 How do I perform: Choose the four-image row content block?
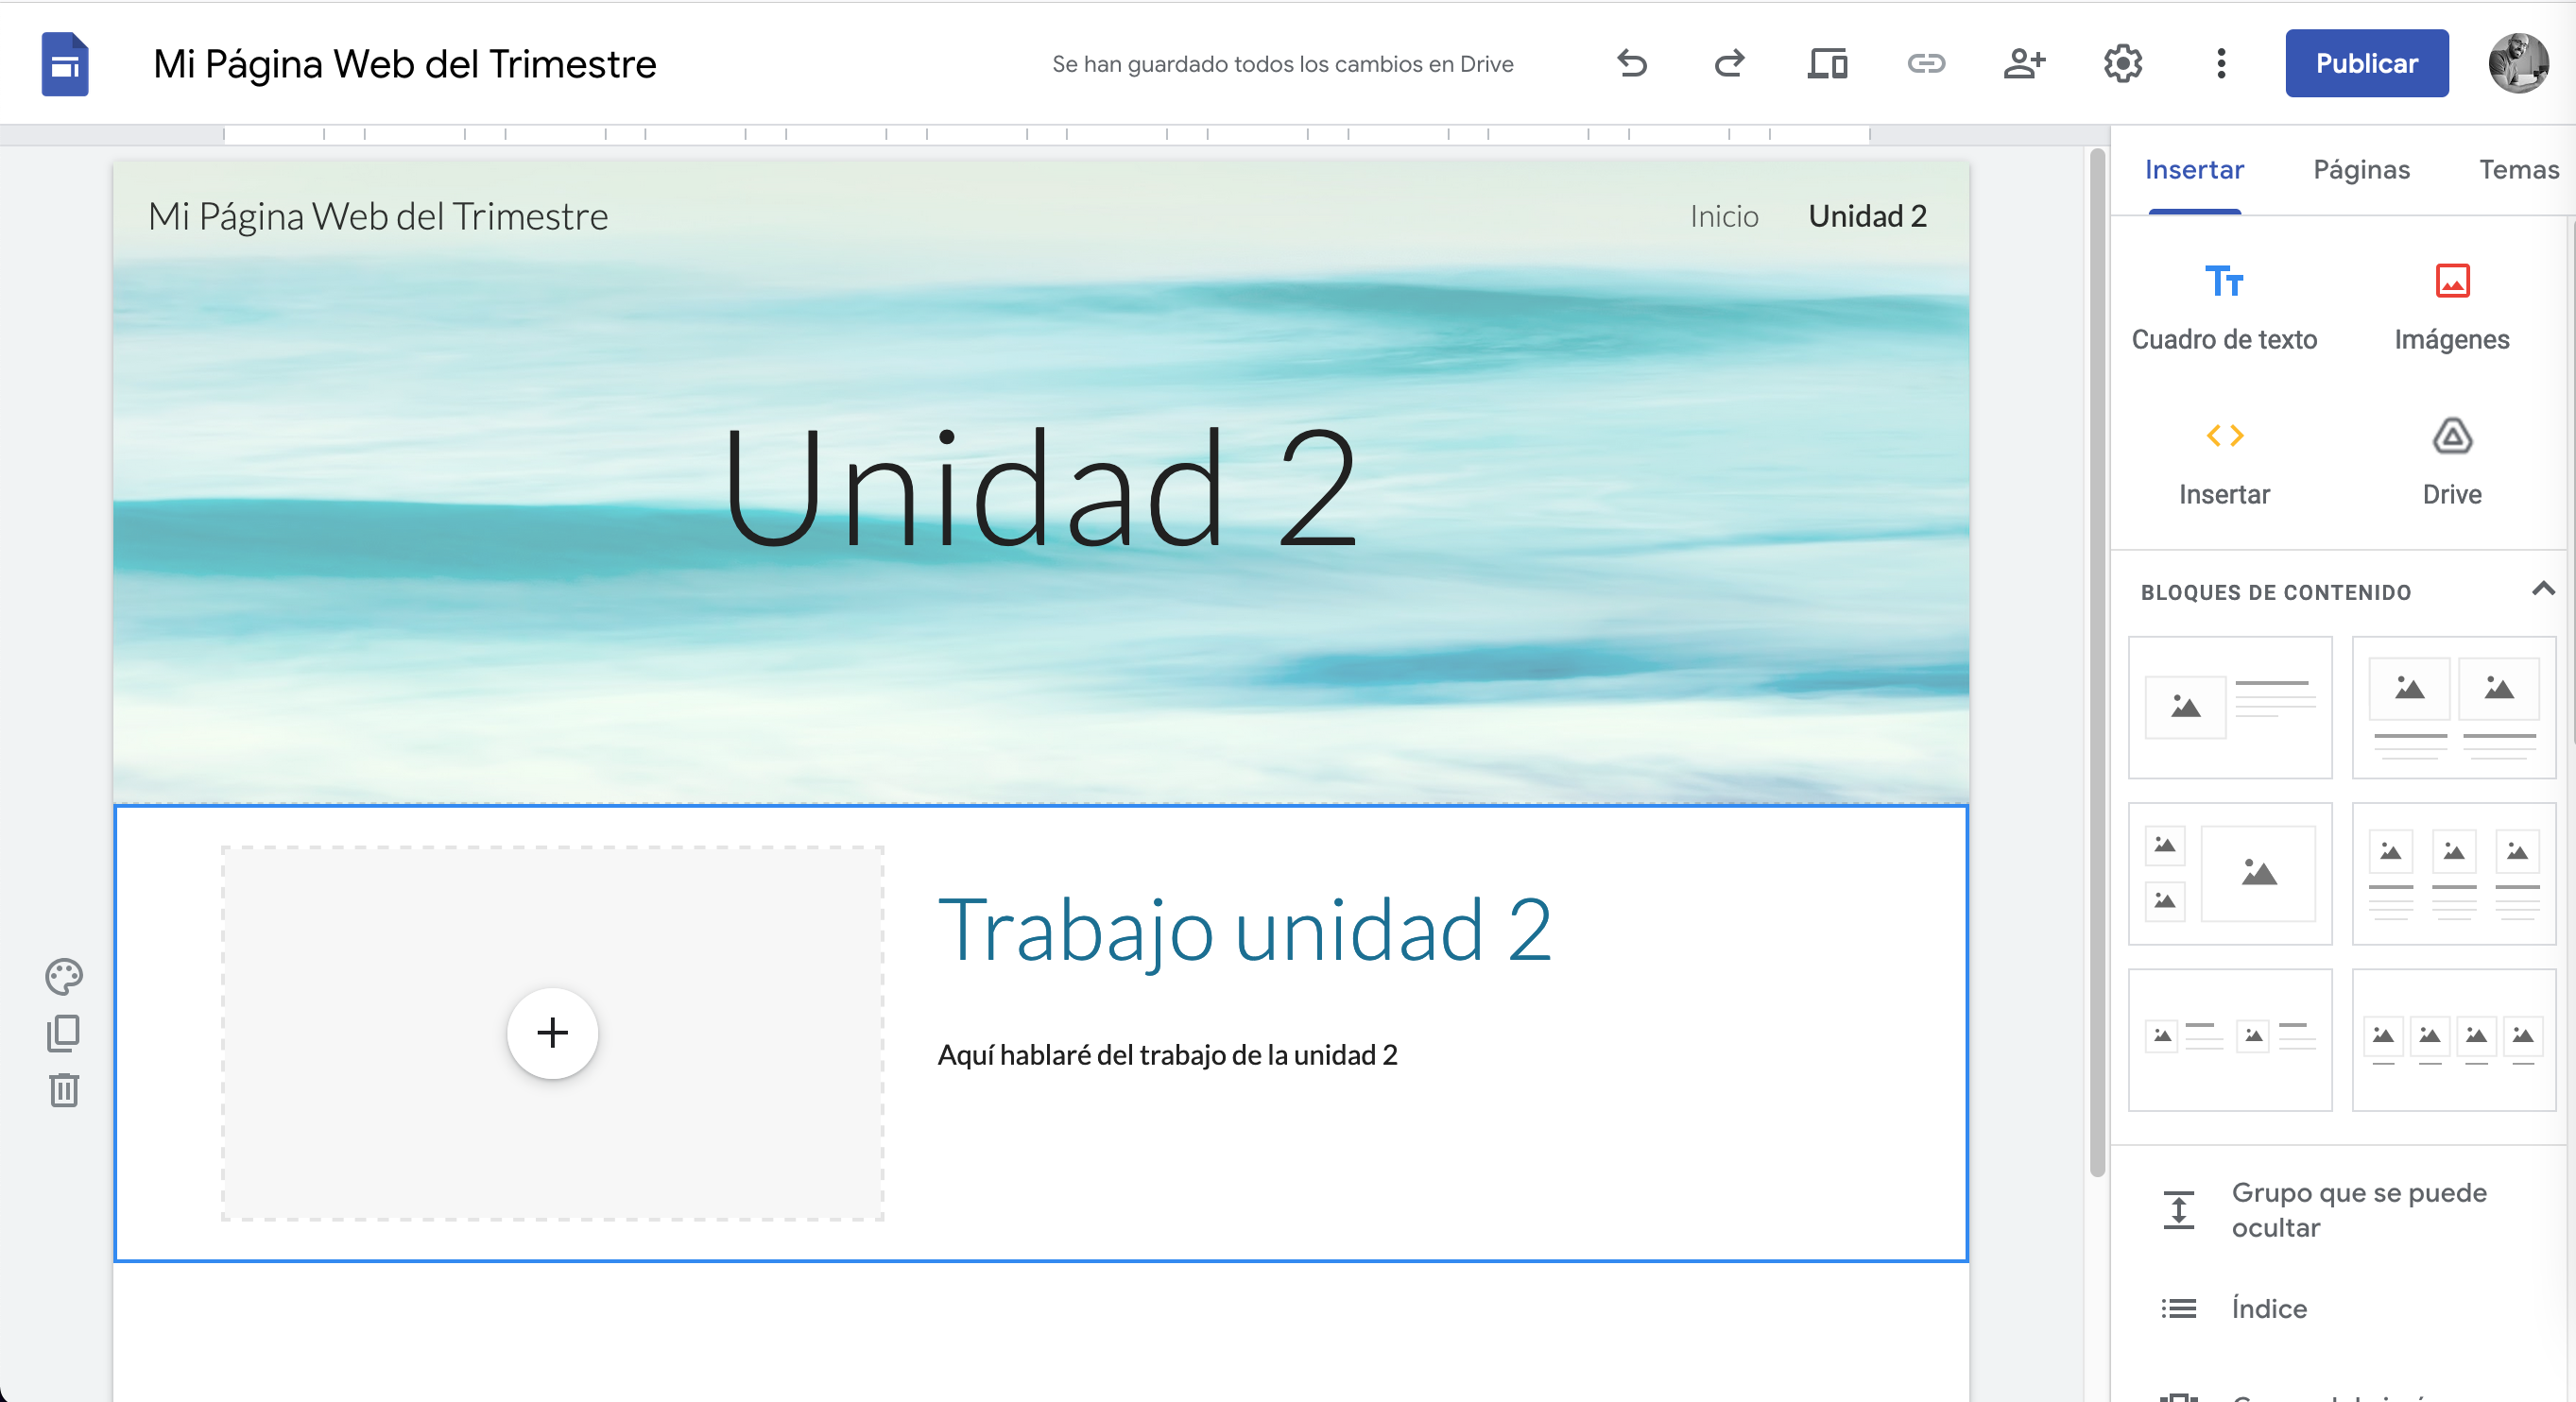point(2453,1040)
